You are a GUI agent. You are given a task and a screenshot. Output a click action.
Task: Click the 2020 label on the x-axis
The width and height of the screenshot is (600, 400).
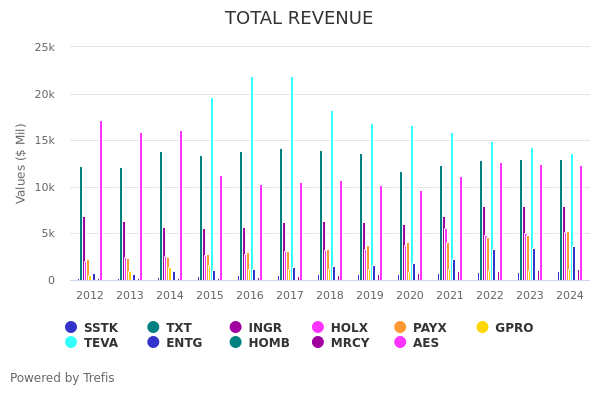[410, 296]
